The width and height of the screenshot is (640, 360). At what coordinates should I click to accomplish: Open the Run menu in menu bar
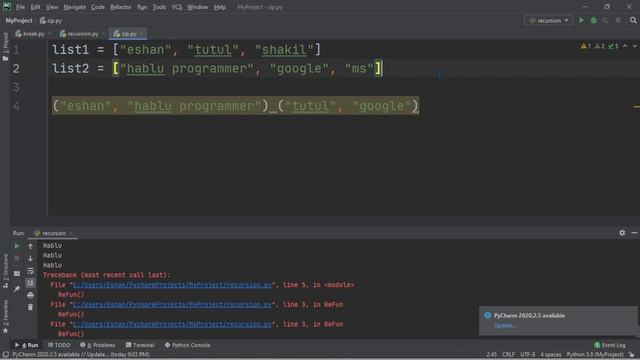coord(142,7)
